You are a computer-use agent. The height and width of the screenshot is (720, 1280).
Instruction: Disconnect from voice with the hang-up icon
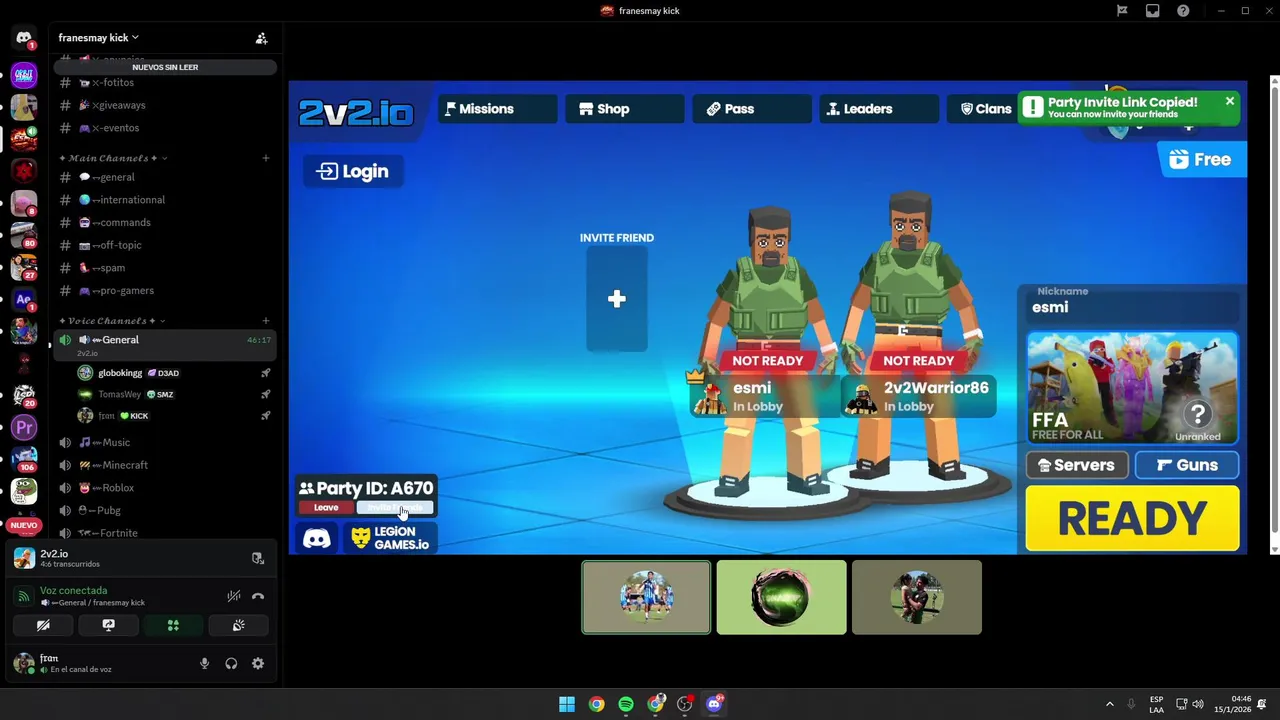258,596
